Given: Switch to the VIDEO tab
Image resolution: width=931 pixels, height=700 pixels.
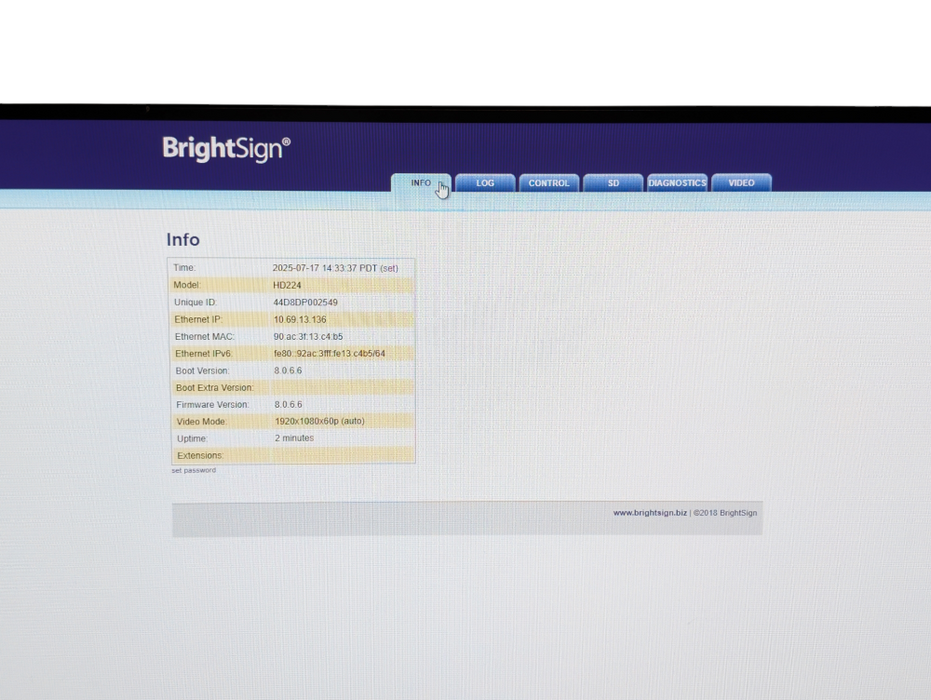Looking at the screenshot, I should (742, 183).
